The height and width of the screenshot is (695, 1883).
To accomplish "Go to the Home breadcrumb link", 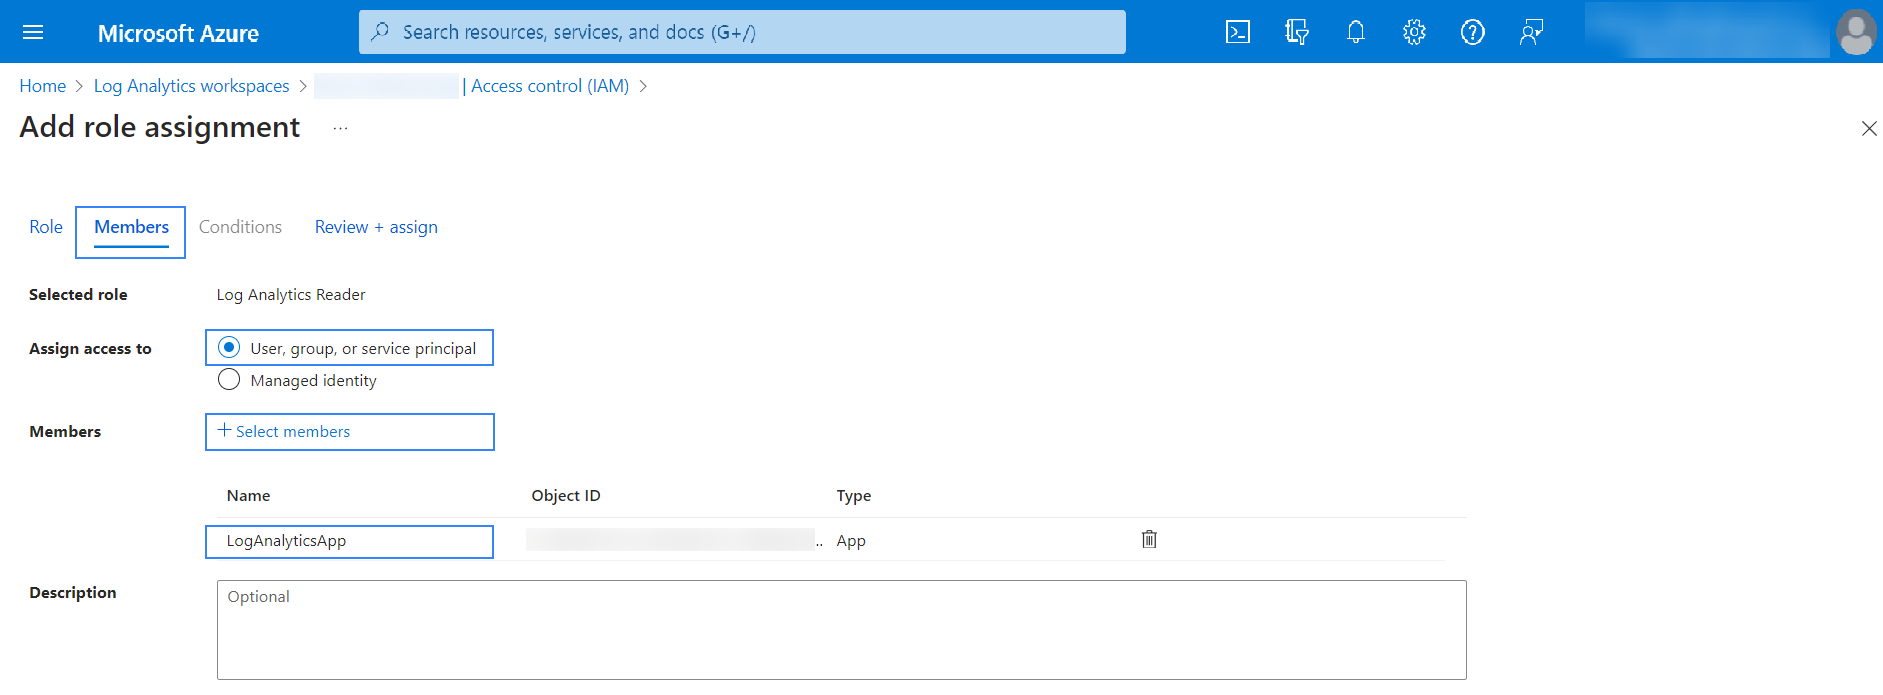I will coord(43,86).
